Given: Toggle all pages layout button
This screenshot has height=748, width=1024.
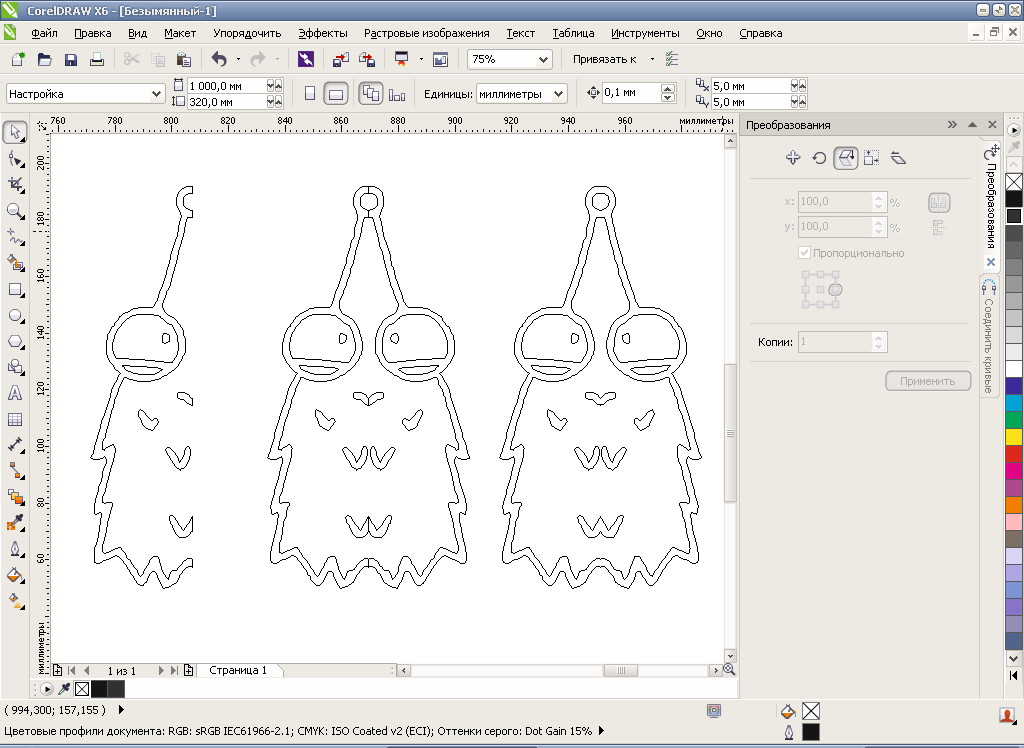Looking at the screenshot, I should click(371, 93).
